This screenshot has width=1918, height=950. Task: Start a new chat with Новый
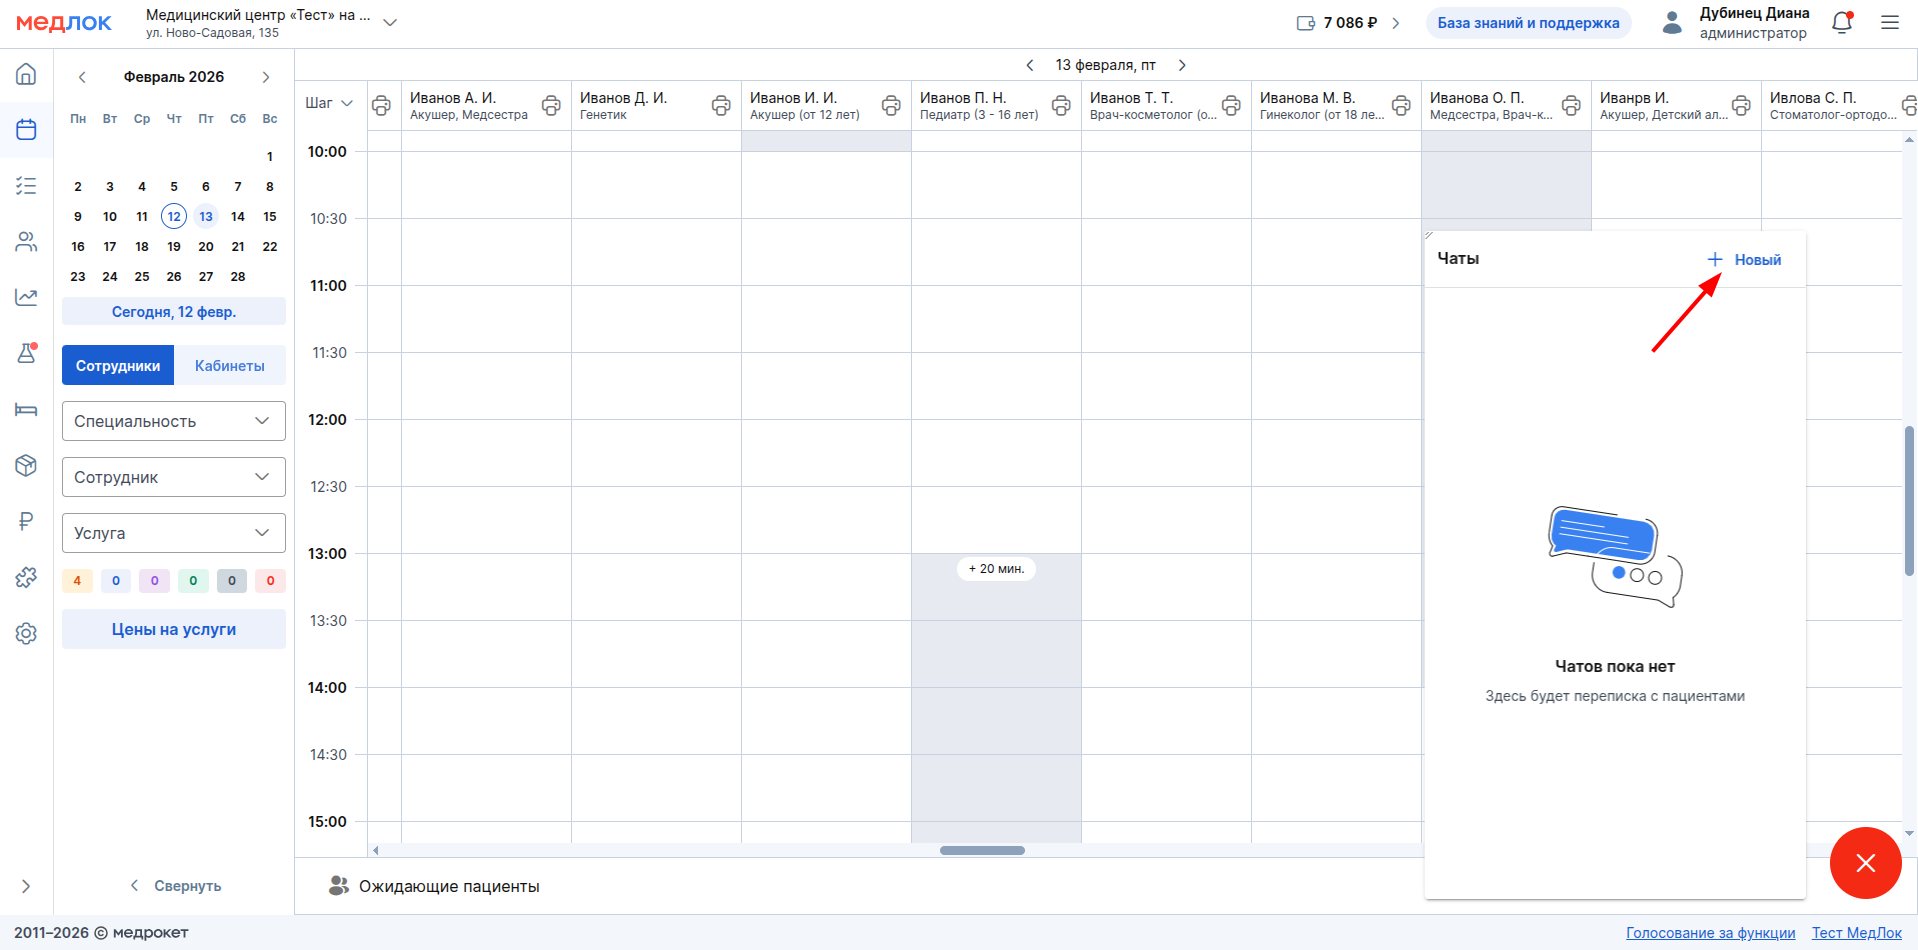(x=1744, y=260)
